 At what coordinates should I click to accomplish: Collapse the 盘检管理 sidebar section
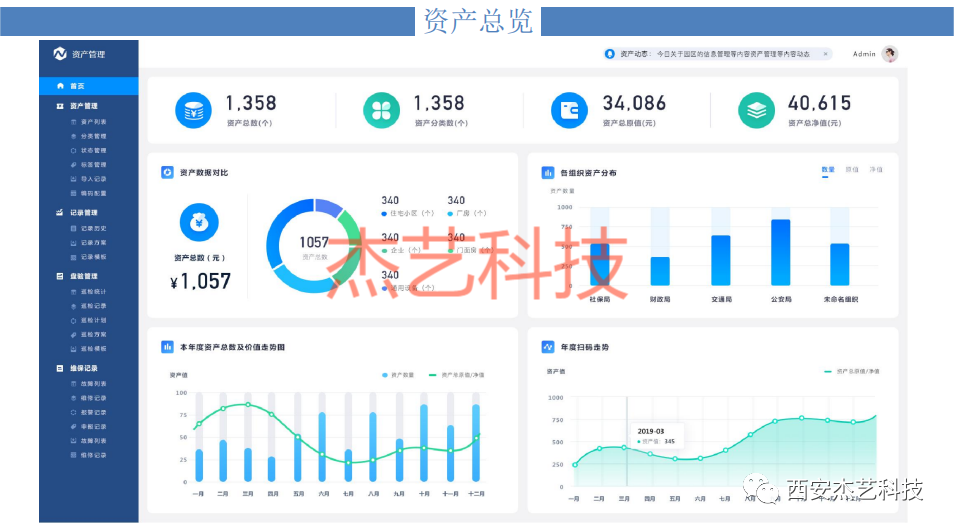pyautogui.click(x=84, y=276)
